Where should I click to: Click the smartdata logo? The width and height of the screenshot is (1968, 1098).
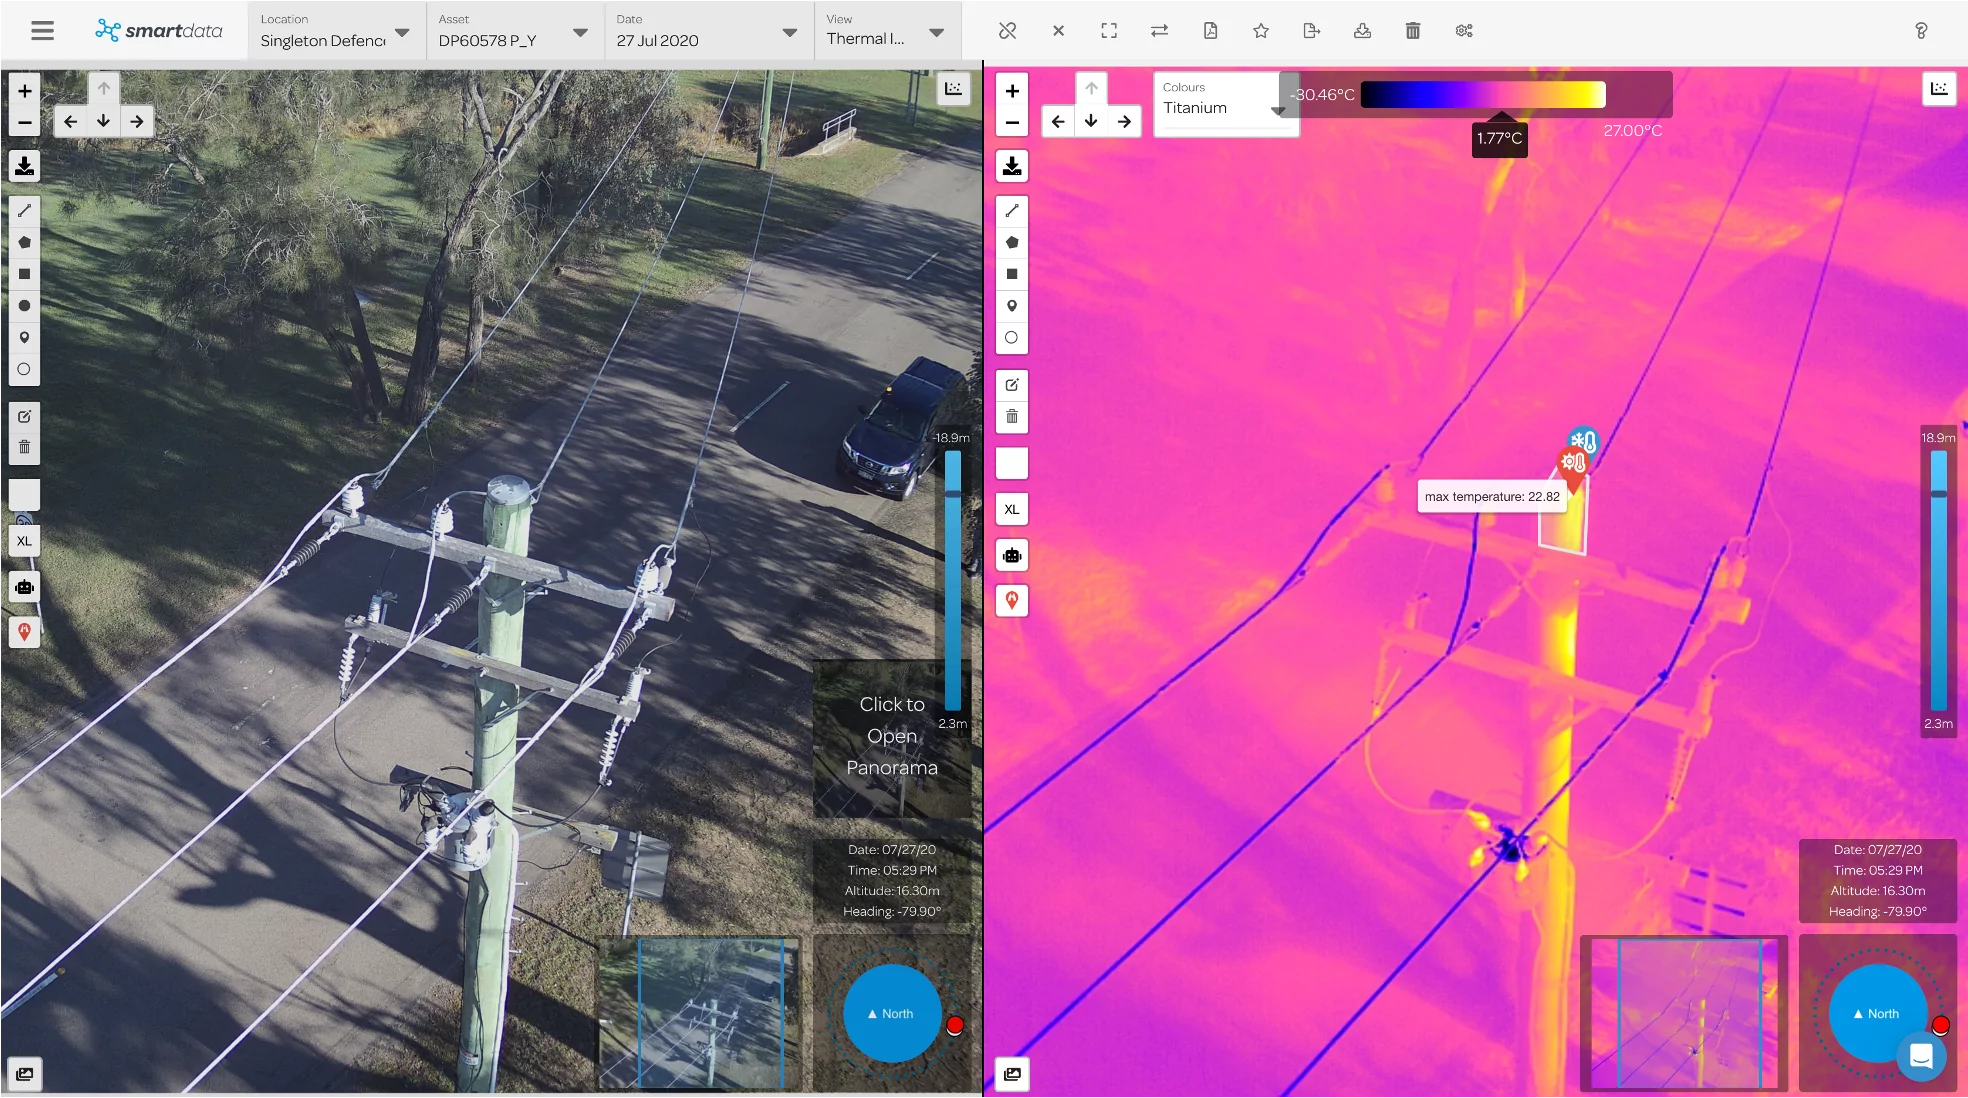click(159, 30)
